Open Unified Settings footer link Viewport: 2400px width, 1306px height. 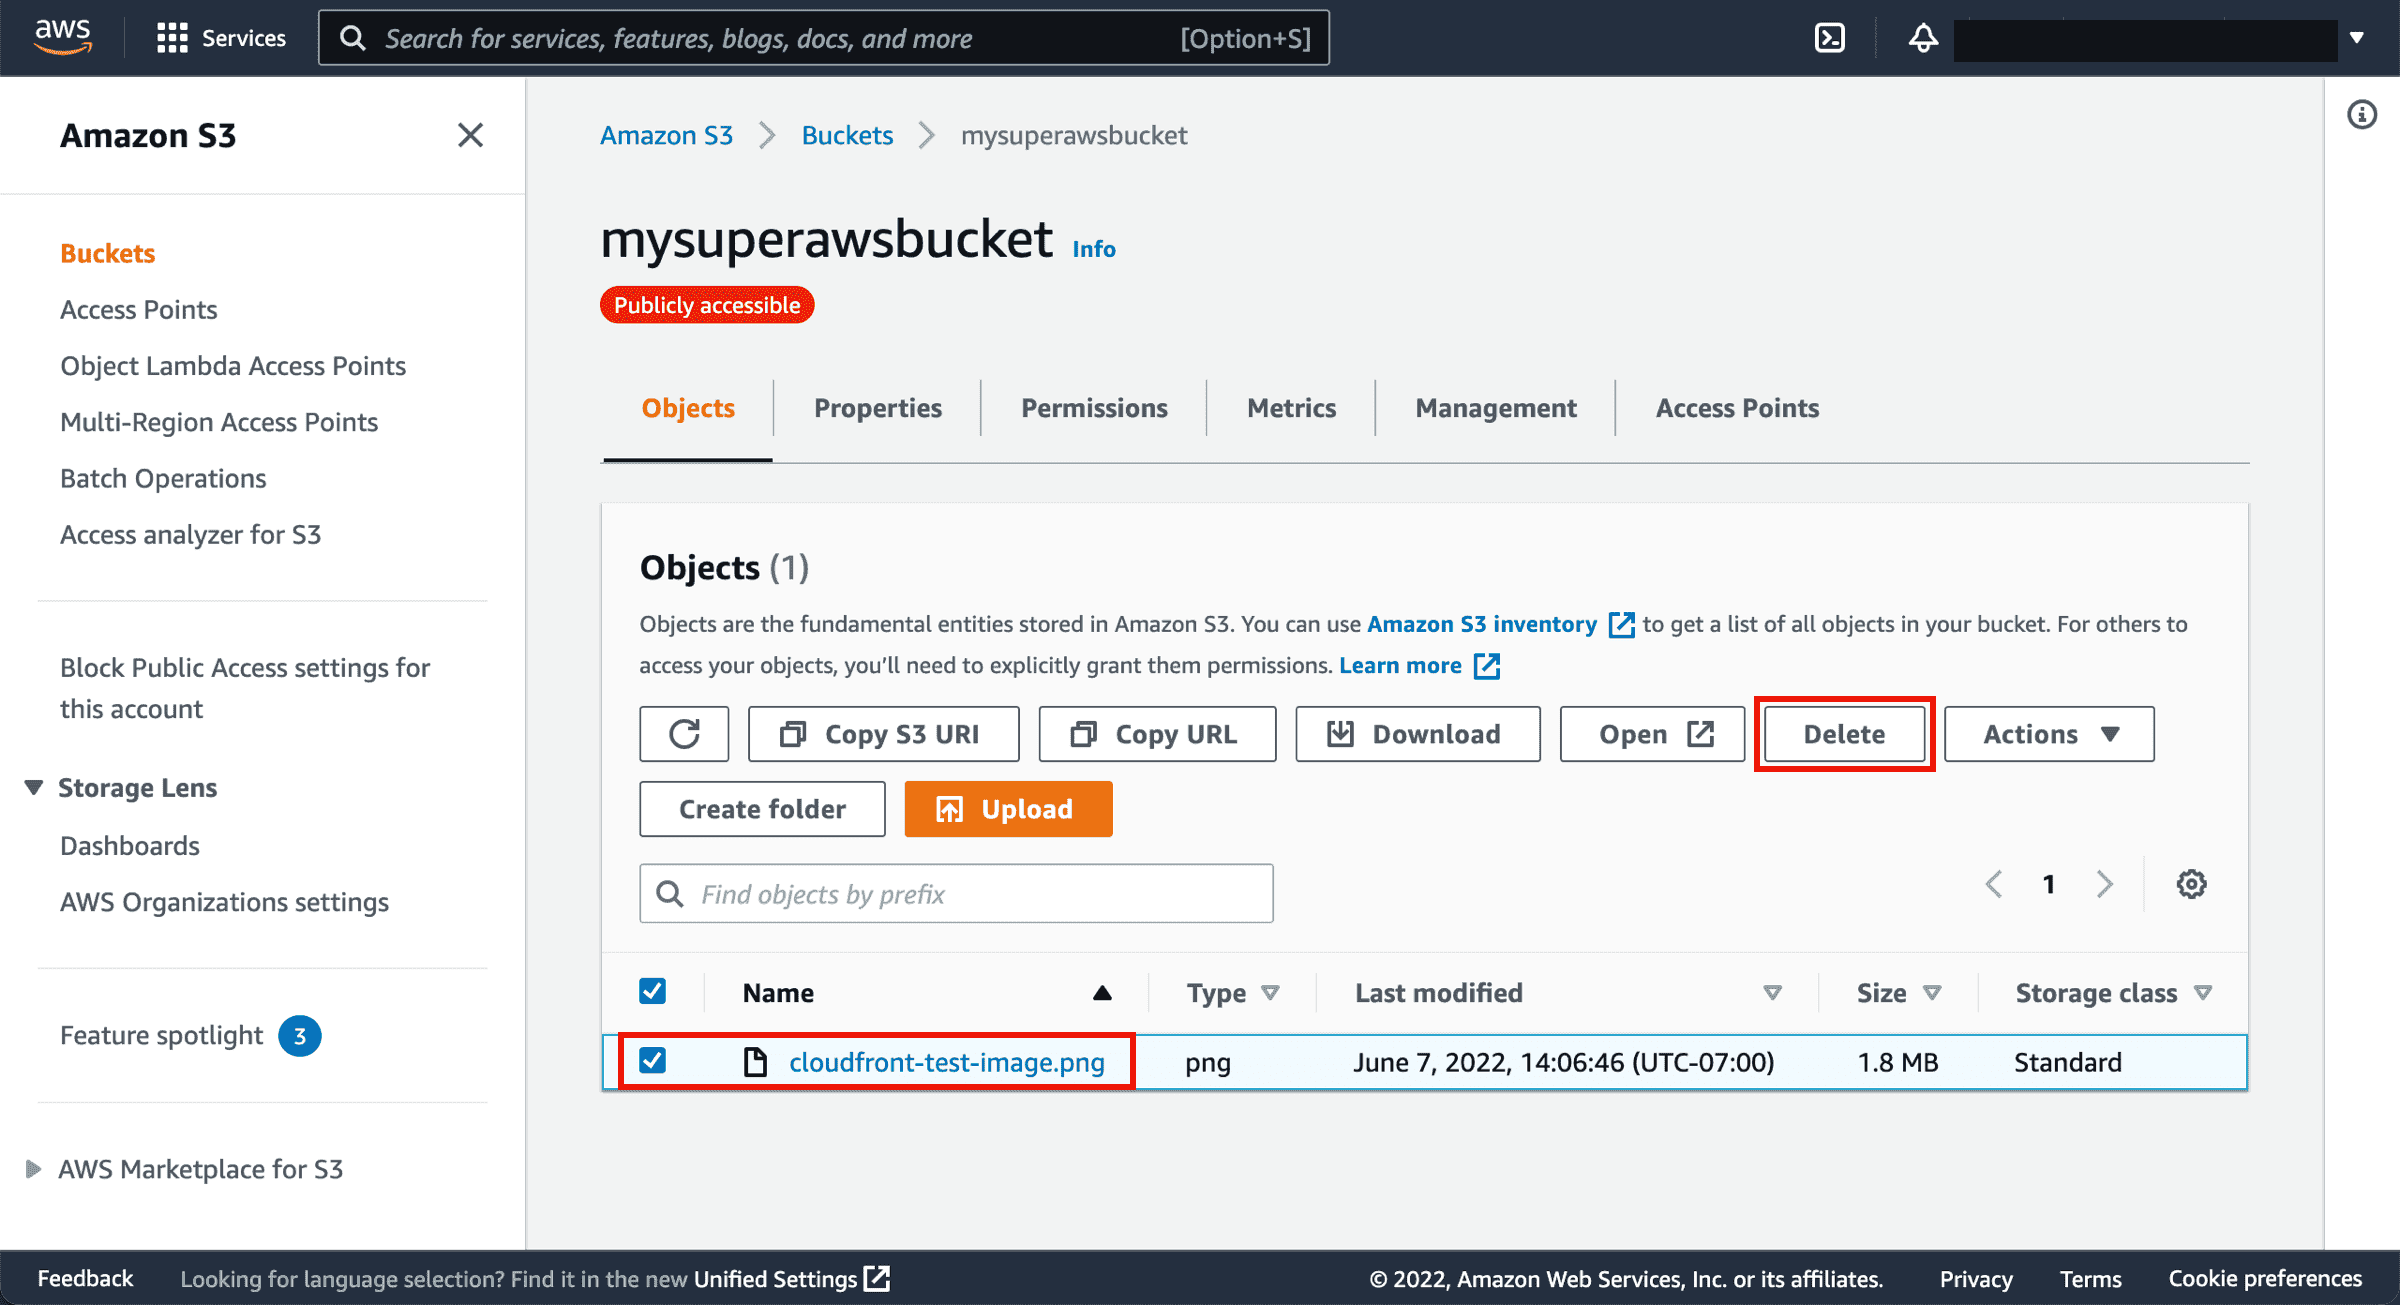tap(791, 1279)
